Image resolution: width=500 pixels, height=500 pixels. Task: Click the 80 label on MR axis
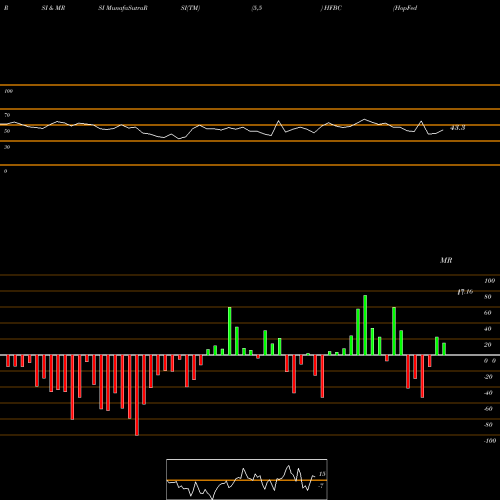[x=488, y=297]
